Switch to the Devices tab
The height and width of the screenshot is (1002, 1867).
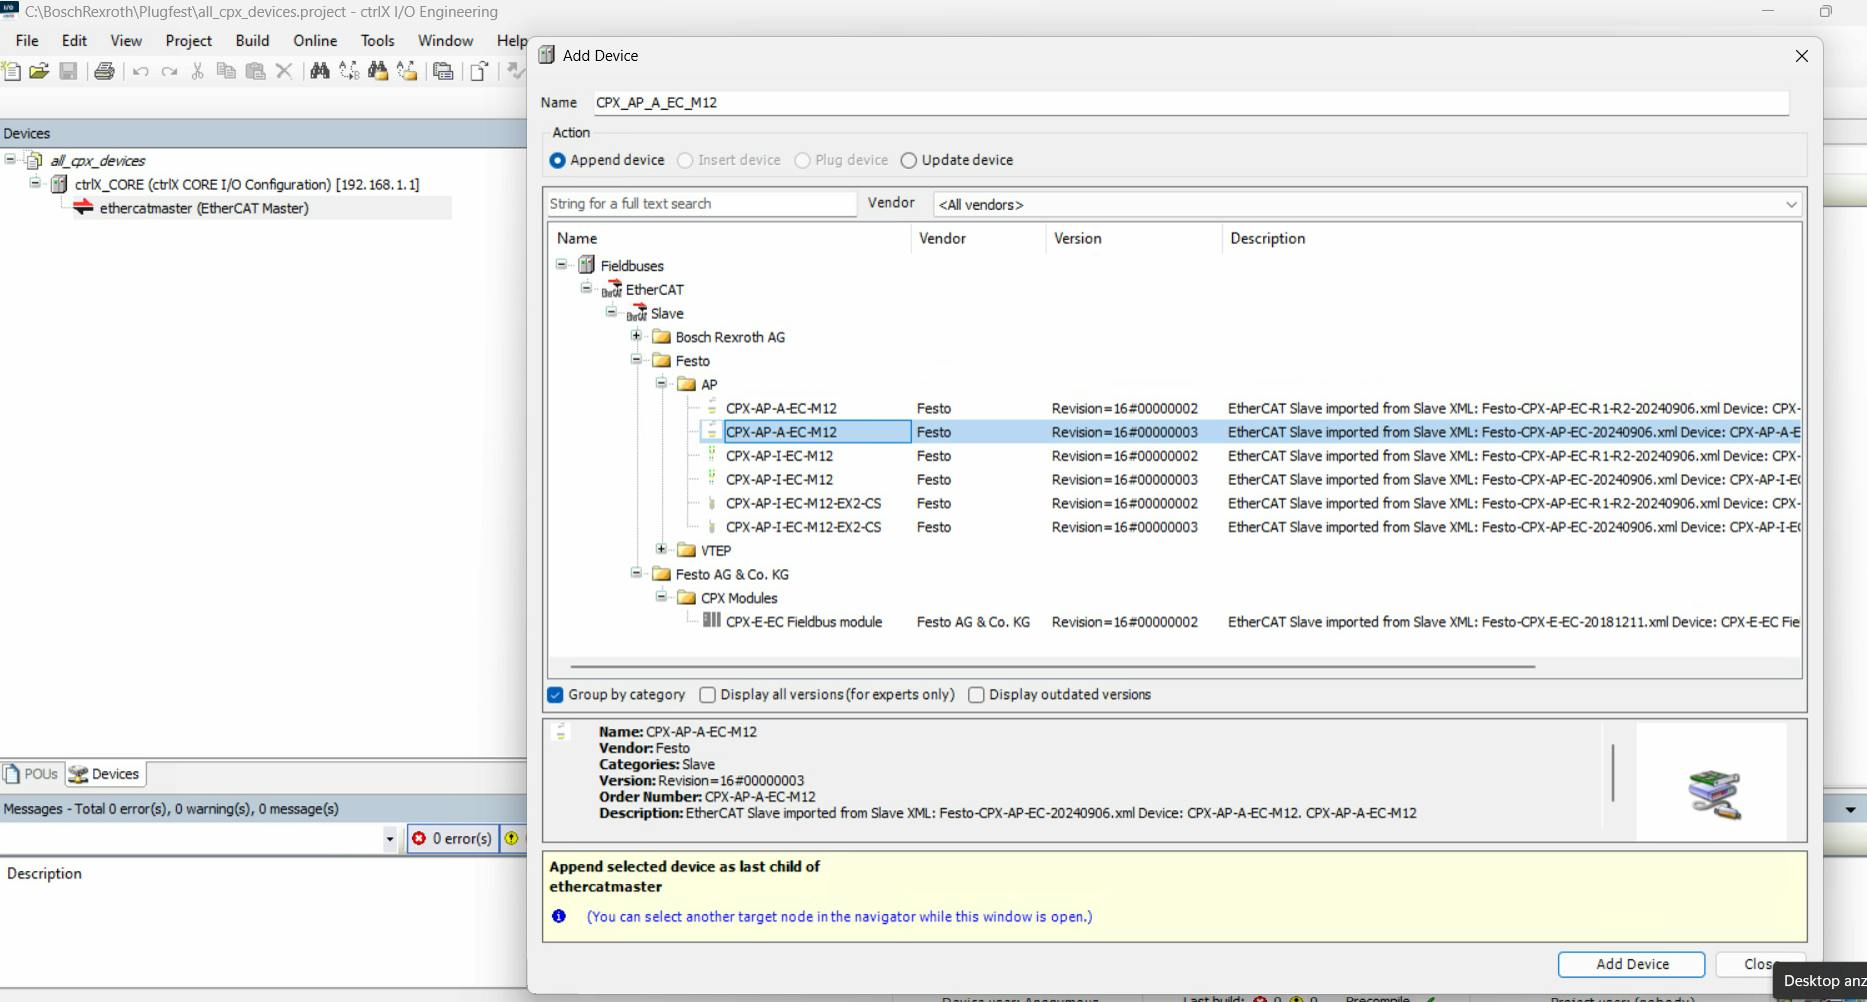(x=105, y=774)
